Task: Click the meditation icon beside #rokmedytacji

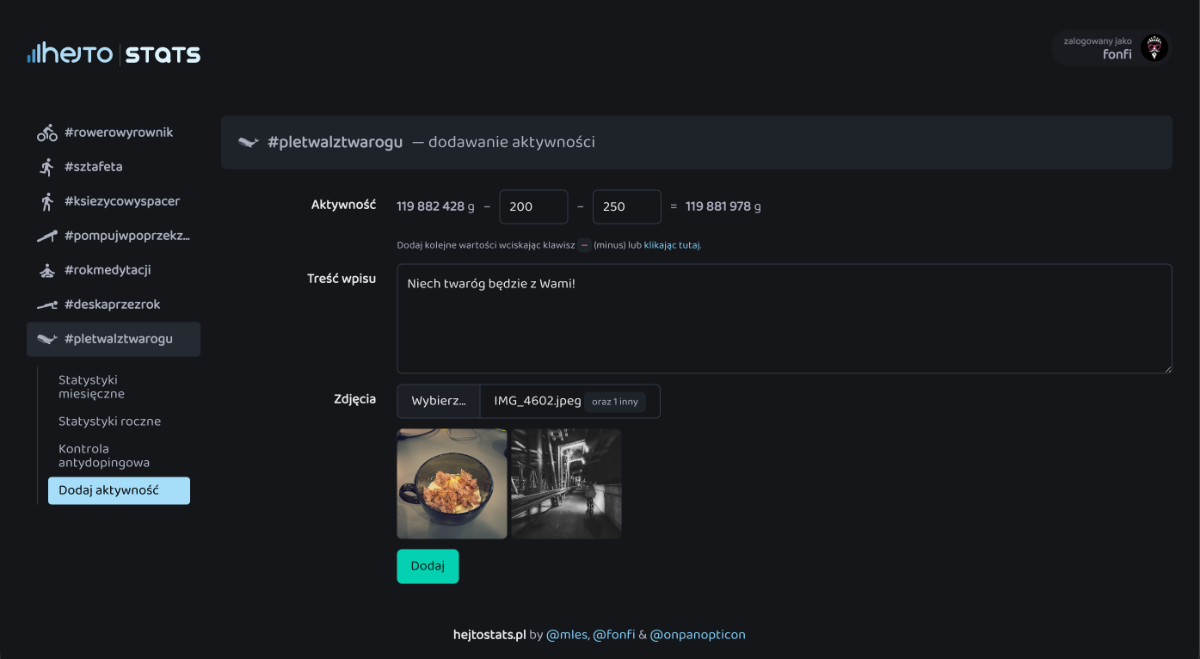Action: (47, 270)
